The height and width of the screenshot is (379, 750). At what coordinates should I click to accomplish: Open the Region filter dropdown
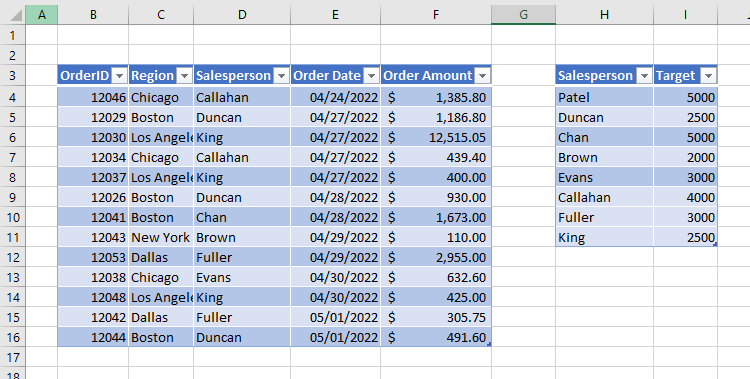click(184, 76)
